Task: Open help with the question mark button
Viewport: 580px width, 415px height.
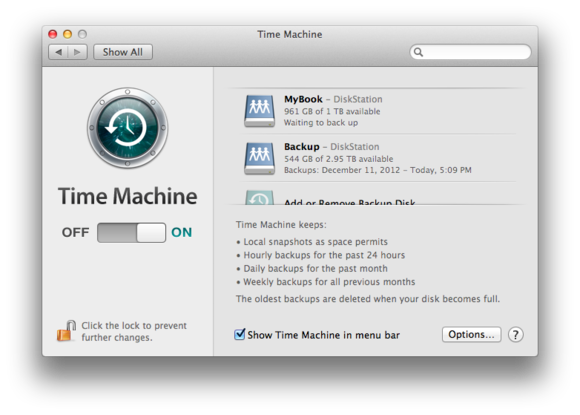Action: click(x=516, y=335)
